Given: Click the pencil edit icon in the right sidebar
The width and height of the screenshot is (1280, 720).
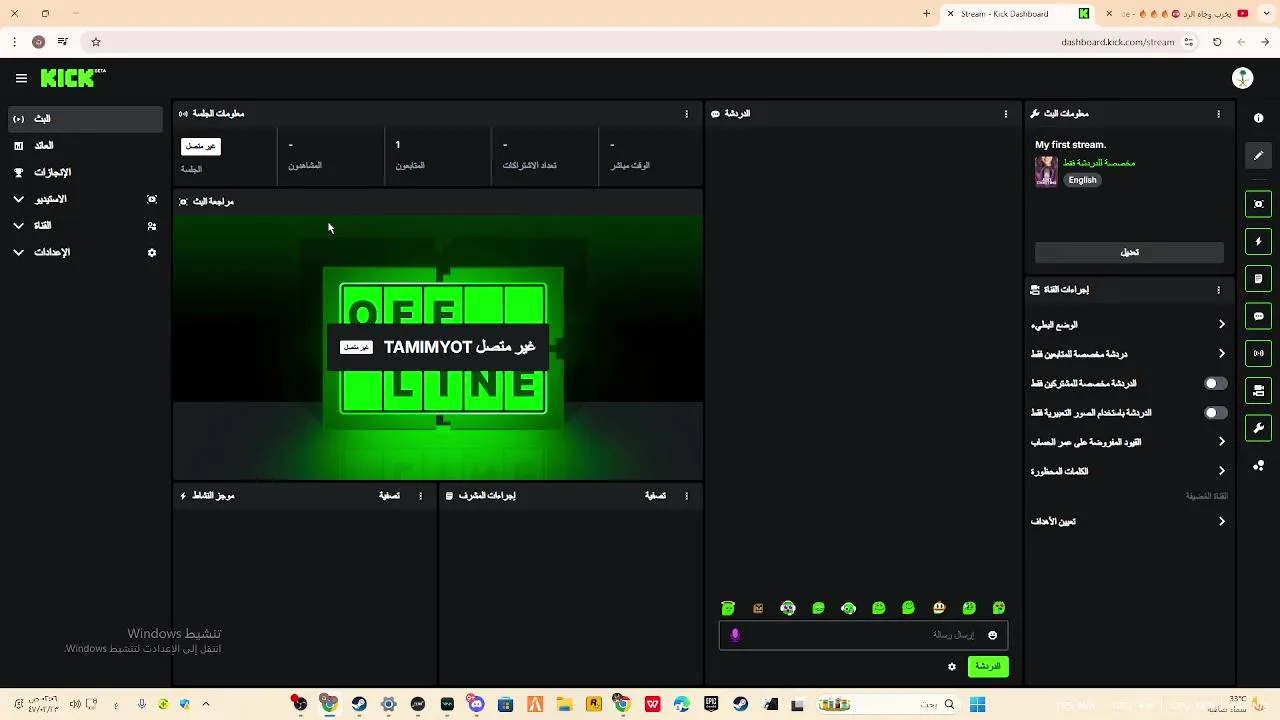Looking at the screenshot, I should 1258,155.
